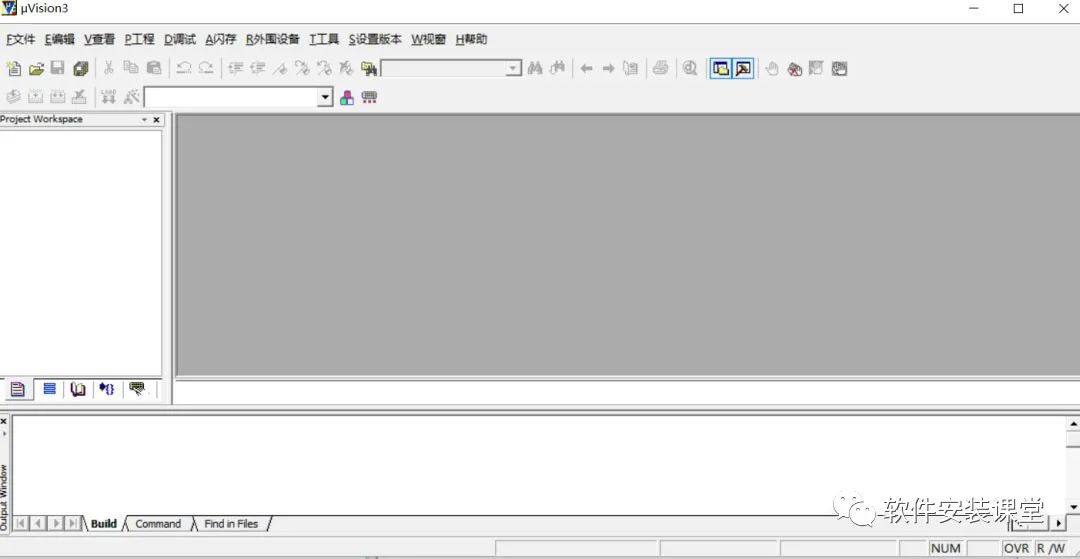Click the Save floppy disk icon
The height and width of the screenshot is (559, 1080).
(58, 68)
